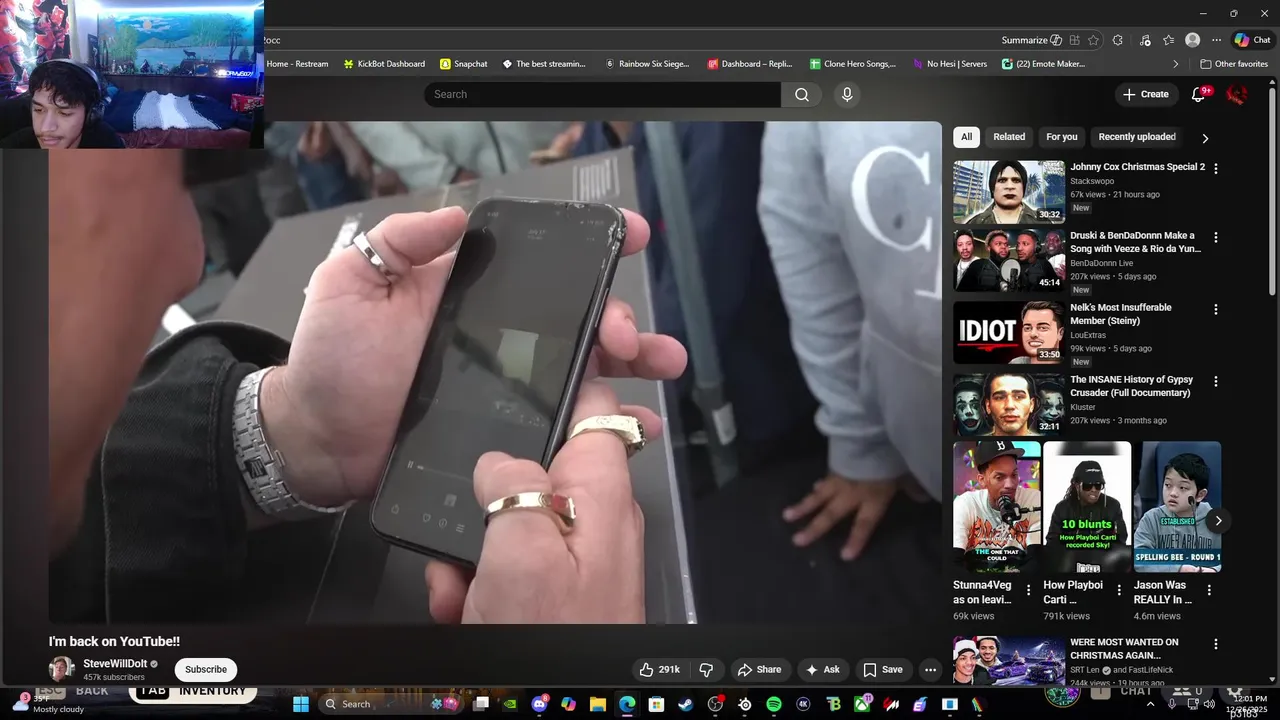Click the Create button on YouTube

tap(1146, 94)
